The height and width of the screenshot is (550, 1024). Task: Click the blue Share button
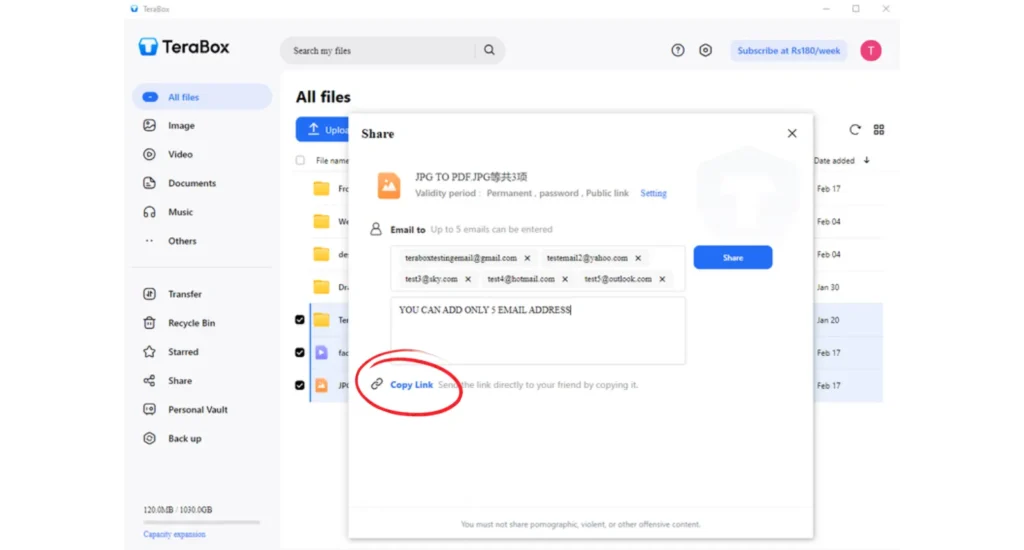[x=733, y=257]
